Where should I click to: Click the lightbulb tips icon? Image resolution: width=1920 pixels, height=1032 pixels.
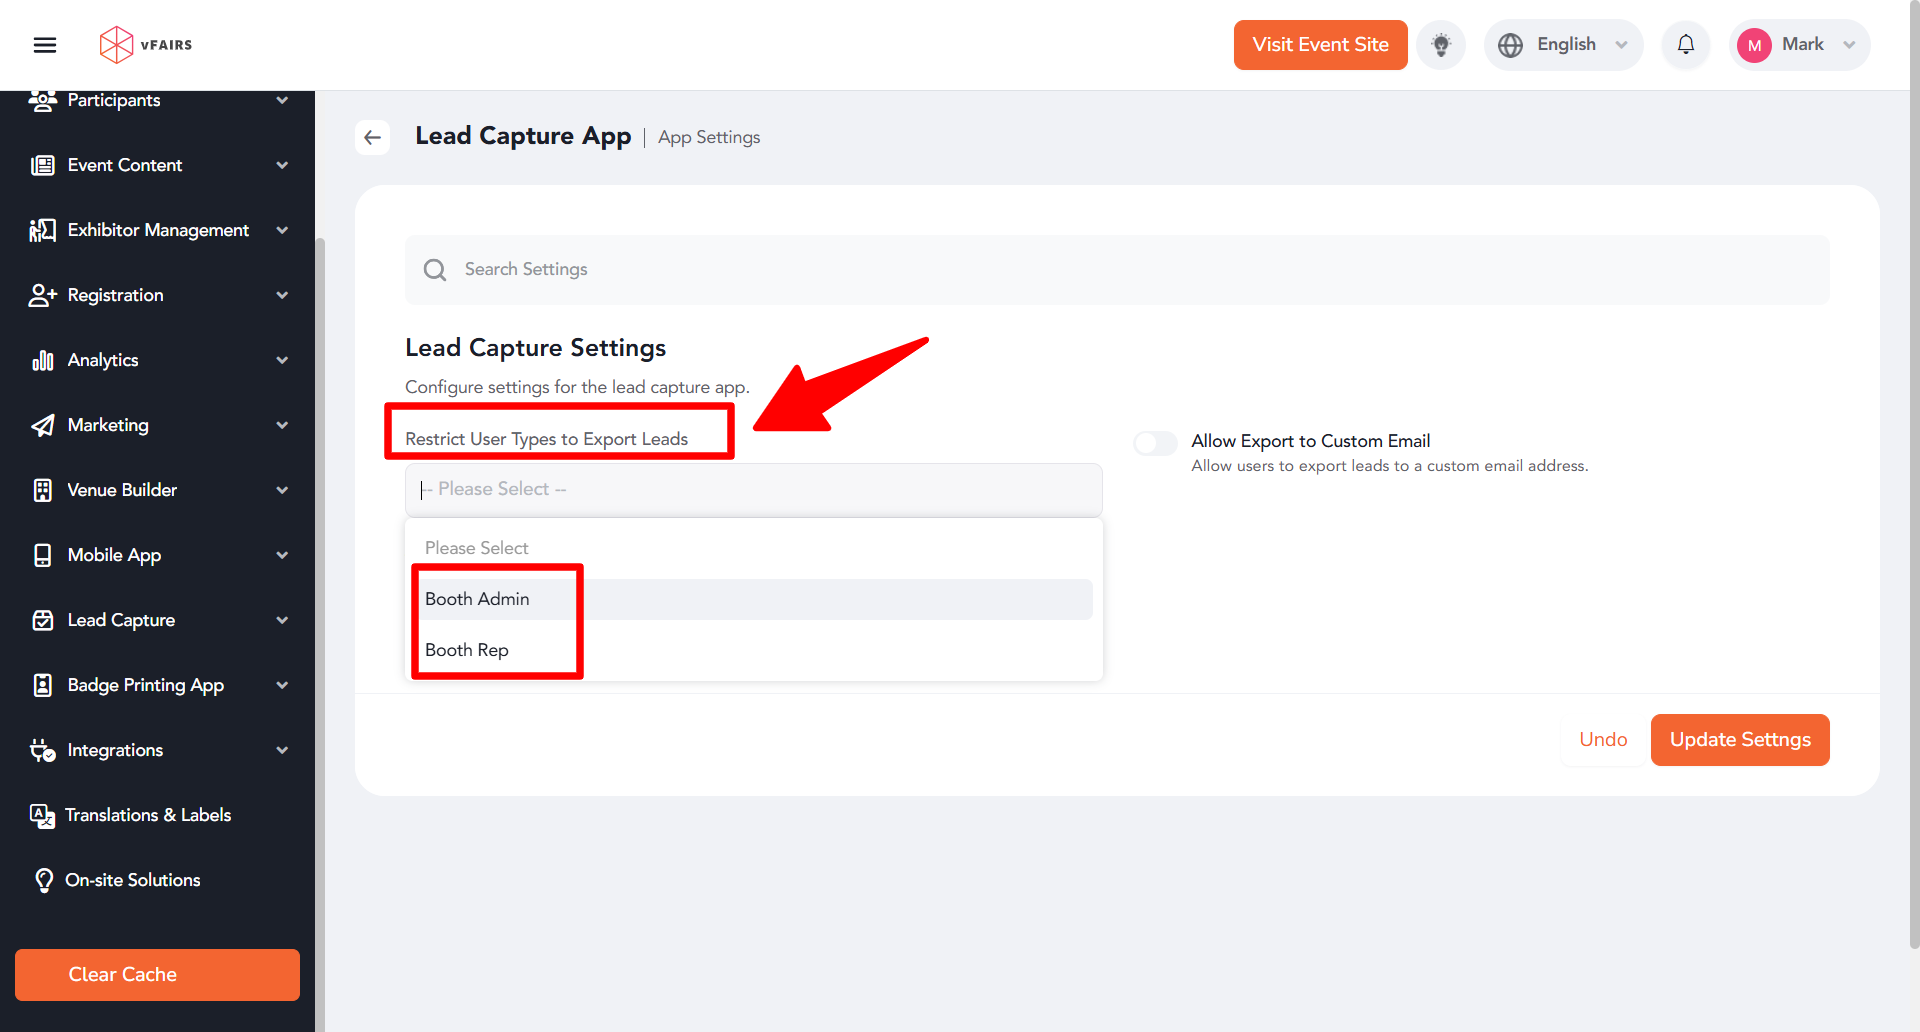coord(1441,45)
